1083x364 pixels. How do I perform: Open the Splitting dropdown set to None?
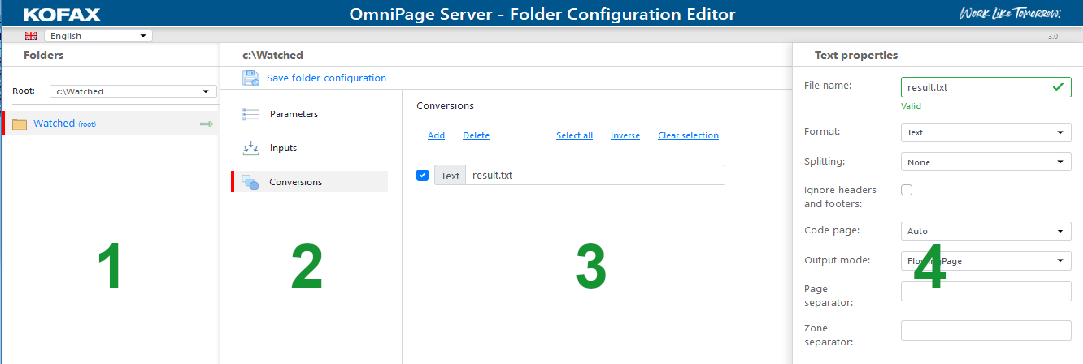pos(986,162)
